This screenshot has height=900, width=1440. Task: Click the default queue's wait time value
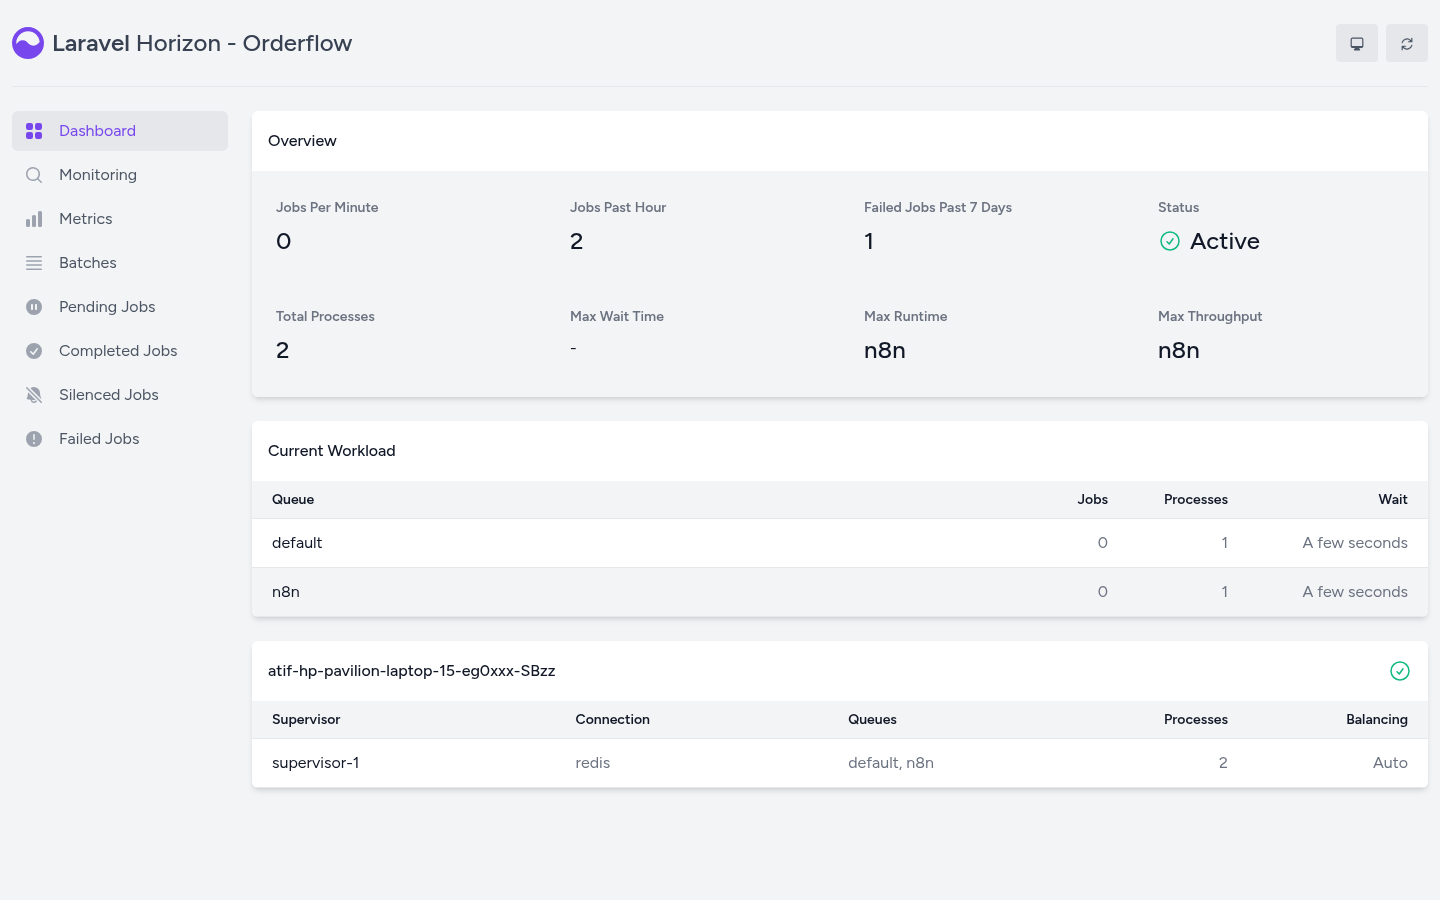tap(1355, 543)
